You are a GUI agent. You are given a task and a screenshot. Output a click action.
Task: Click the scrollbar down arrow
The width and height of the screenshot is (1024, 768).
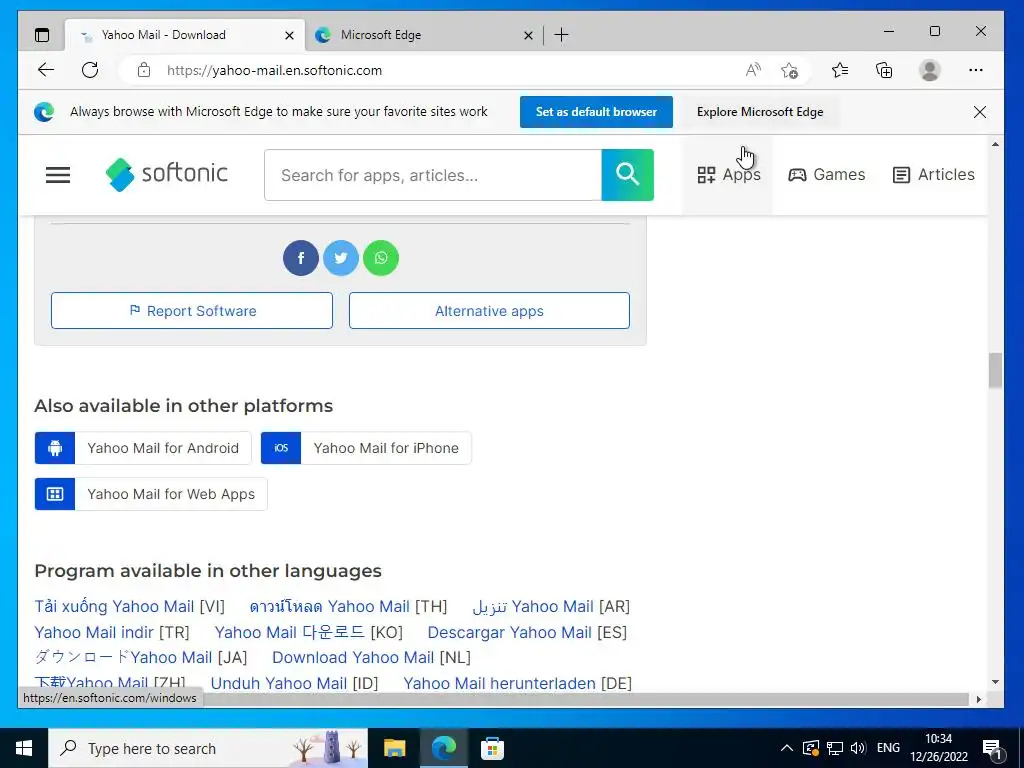[995, 682]
